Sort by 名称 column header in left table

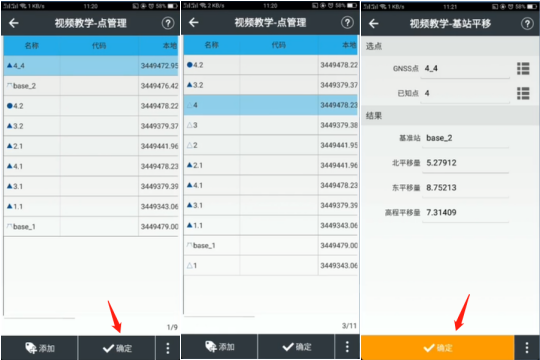click(32, 45)
